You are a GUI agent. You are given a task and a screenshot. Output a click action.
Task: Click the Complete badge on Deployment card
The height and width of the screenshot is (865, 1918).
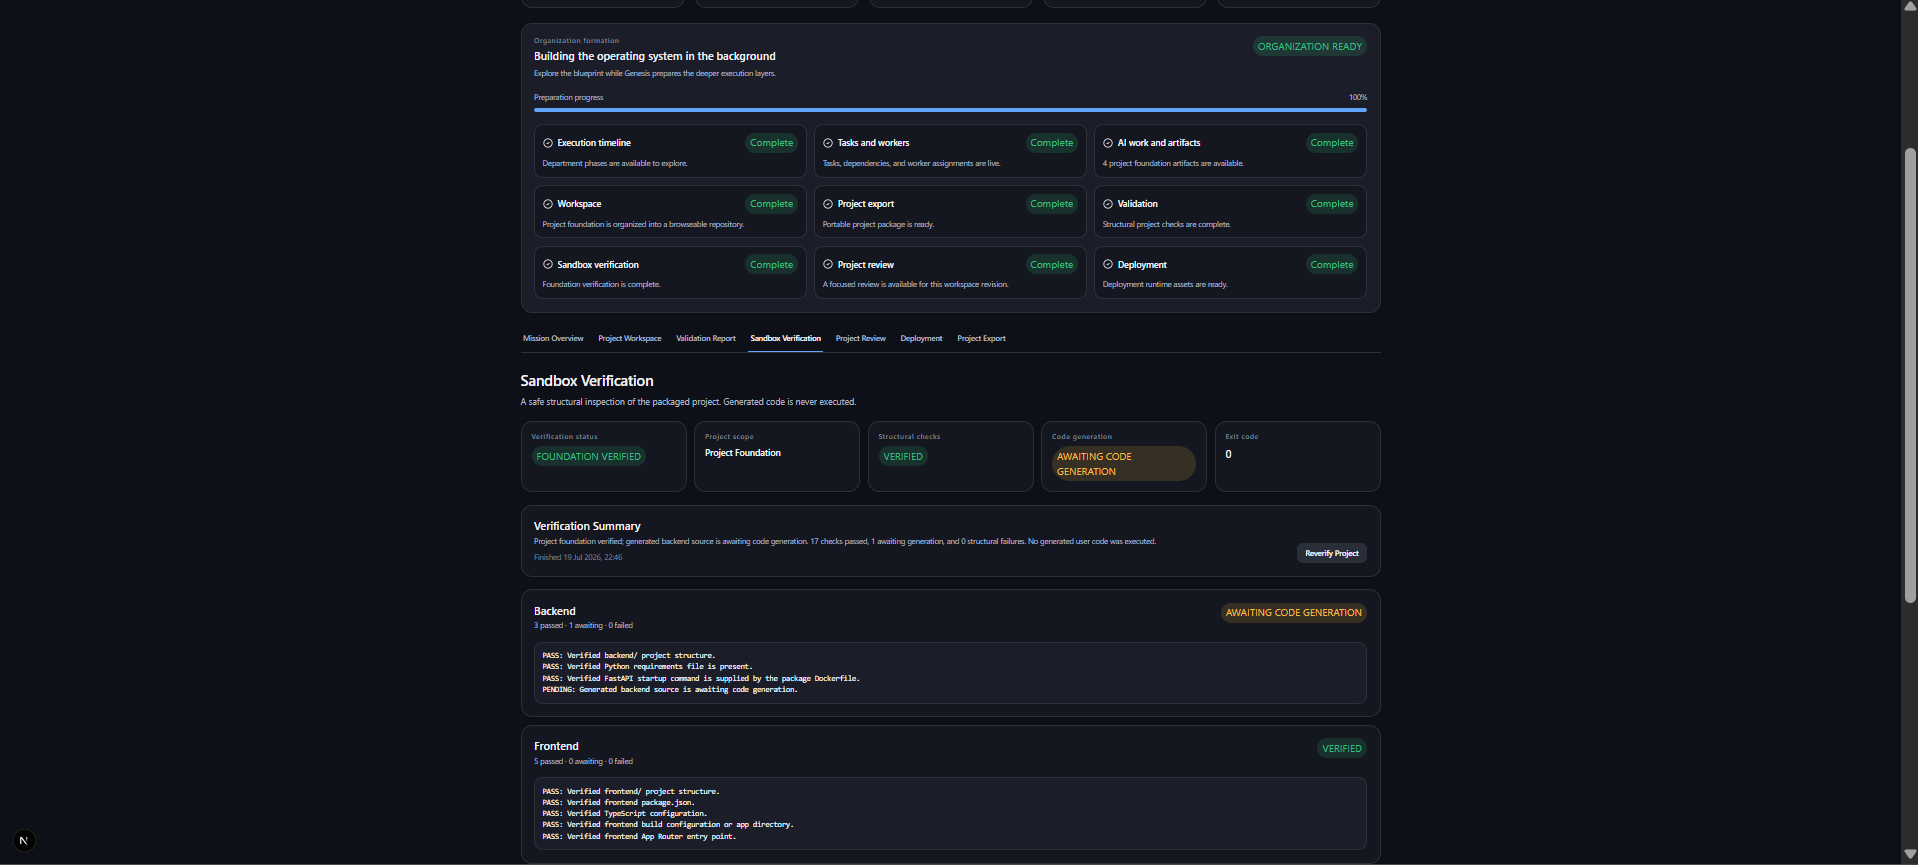1332,265
